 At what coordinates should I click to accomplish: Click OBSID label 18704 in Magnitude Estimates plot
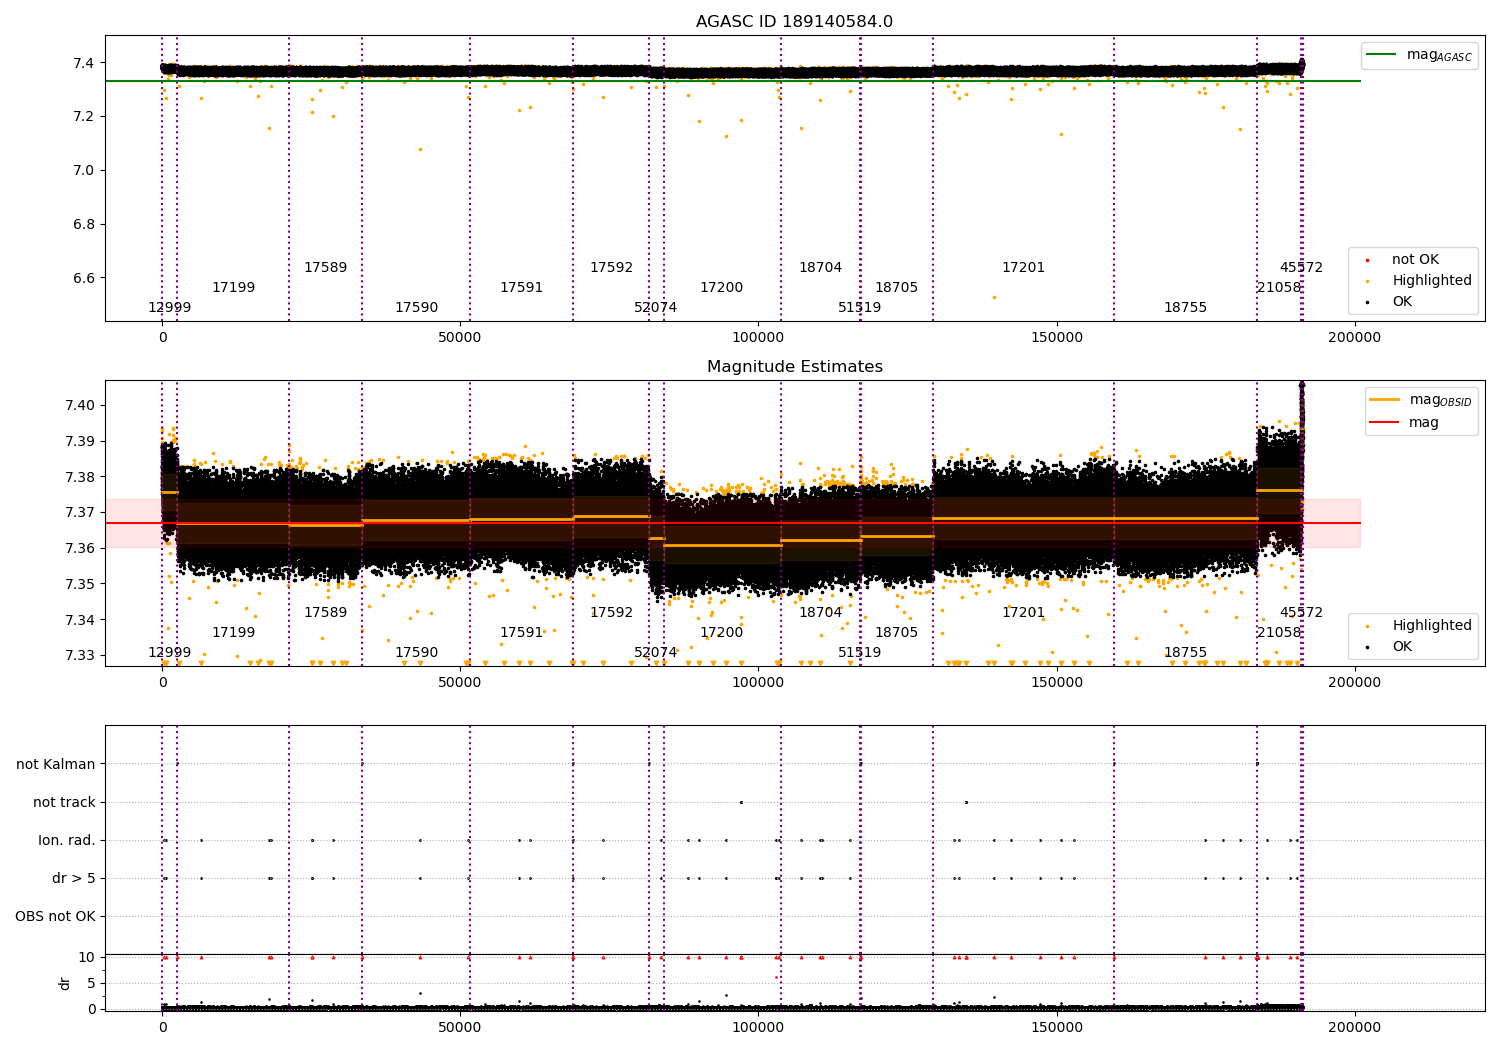pyautogui.click(x=820, y=613)
